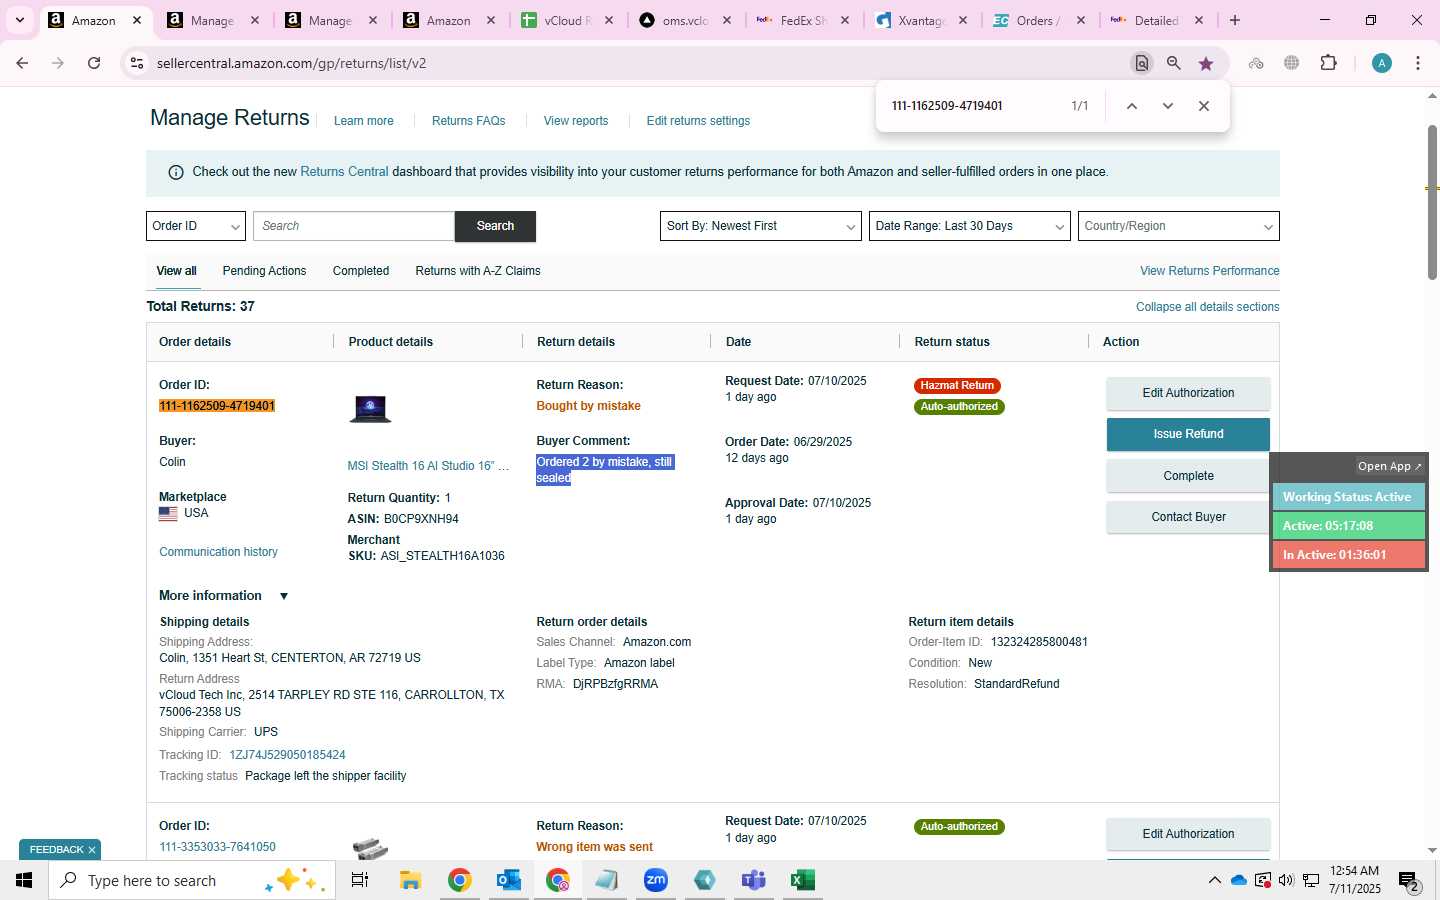This screenshot has height=900, width=1440.
Task: Select the View all tab
Action: coord(176,271)
